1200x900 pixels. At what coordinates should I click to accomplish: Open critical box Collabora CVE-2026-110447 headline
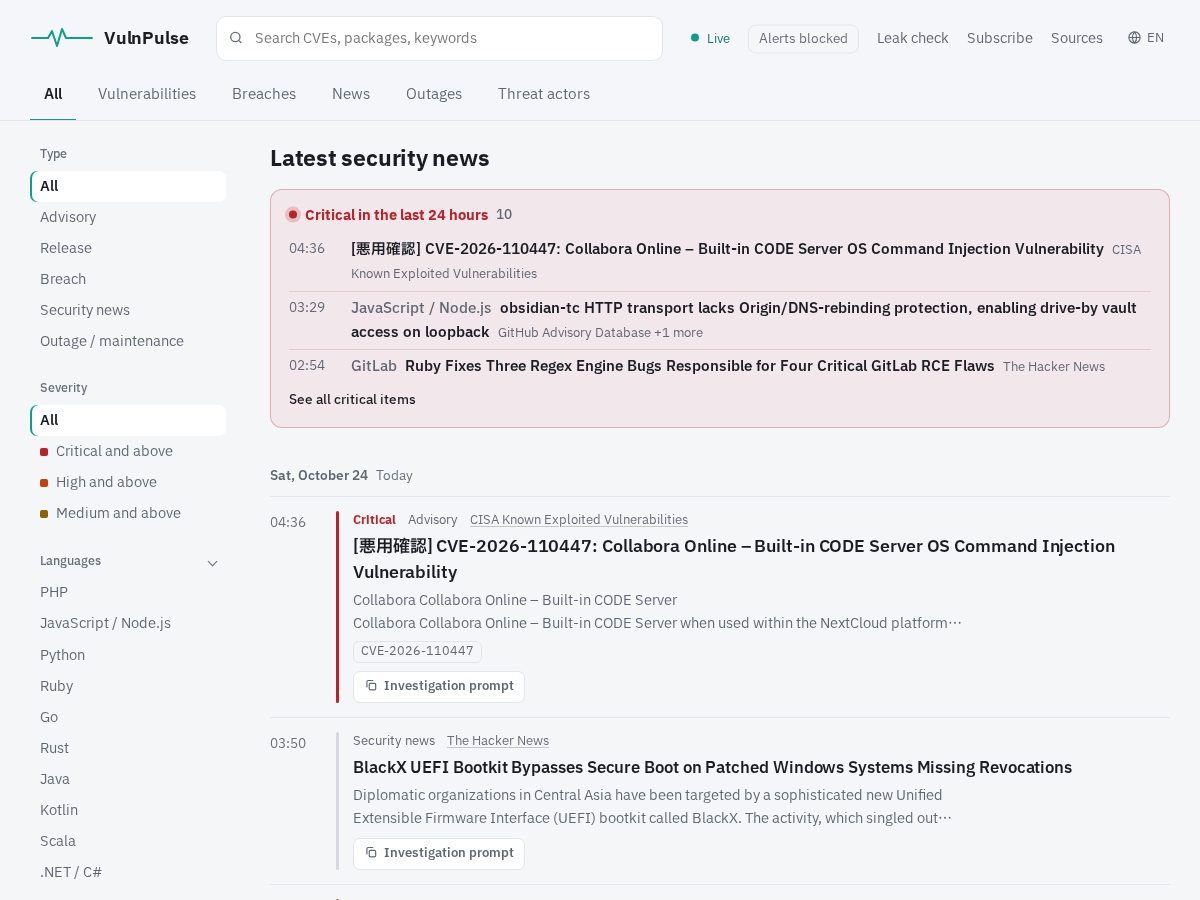point(727,249)
